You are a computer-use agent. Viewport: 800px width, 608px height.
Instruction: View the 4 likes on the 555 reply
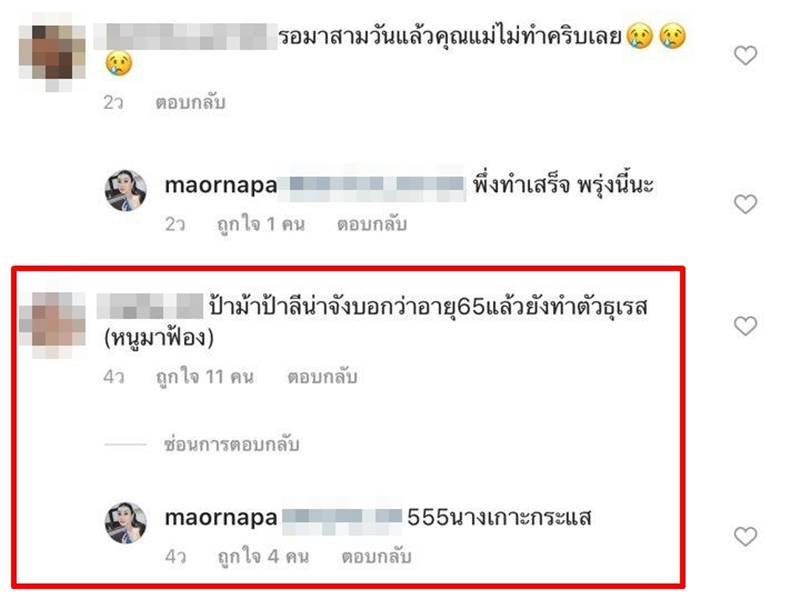[x=263, y=556]
